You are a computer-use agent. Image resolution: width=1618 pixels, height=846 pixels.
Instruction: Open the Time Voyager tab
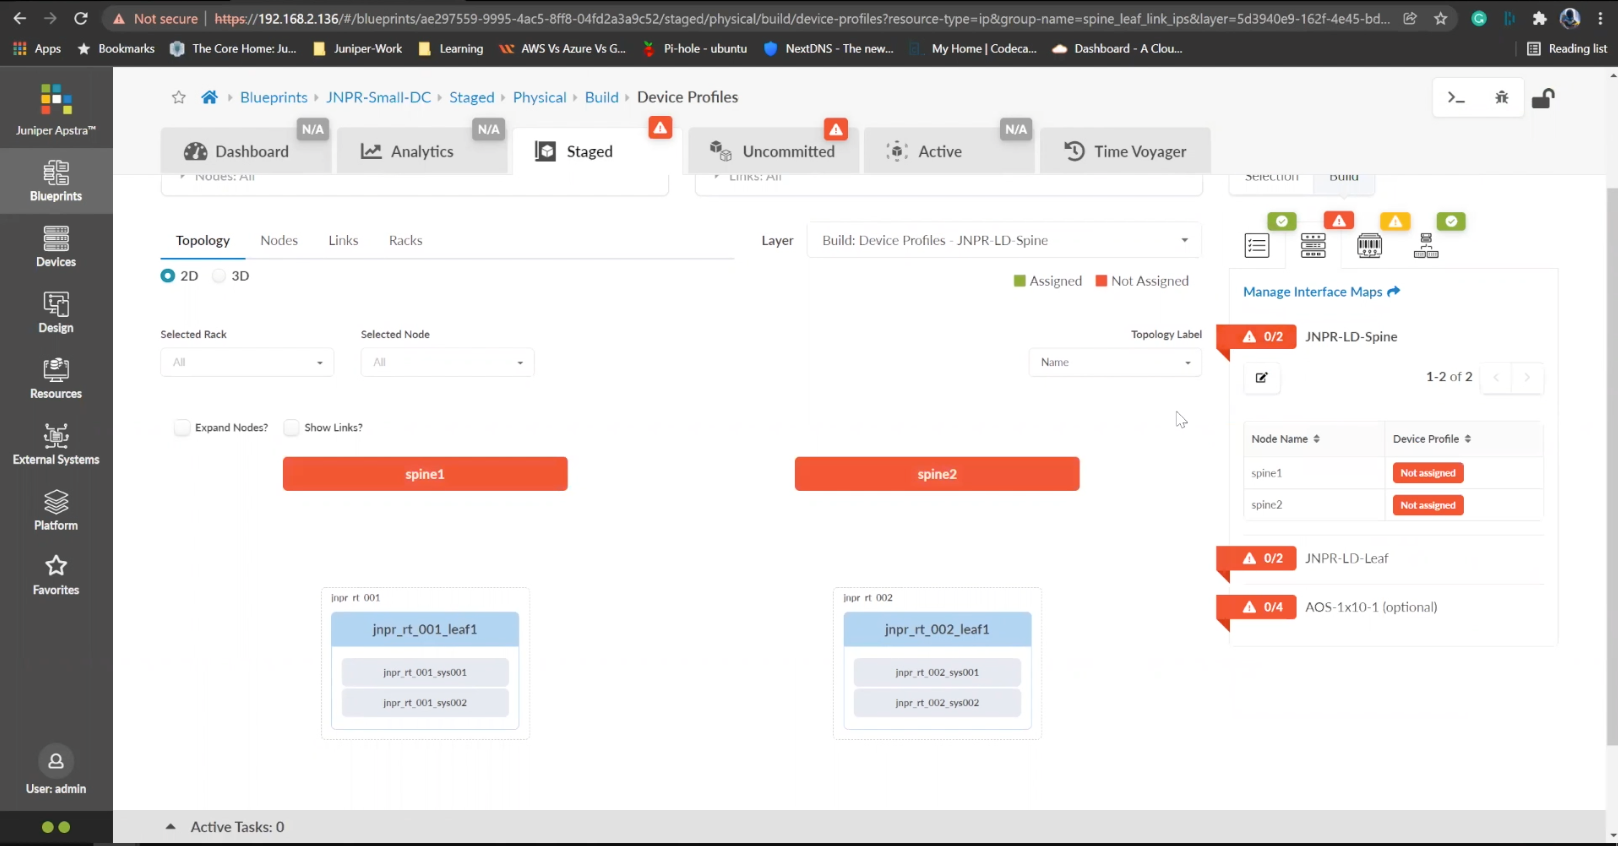click(1126, 151)
